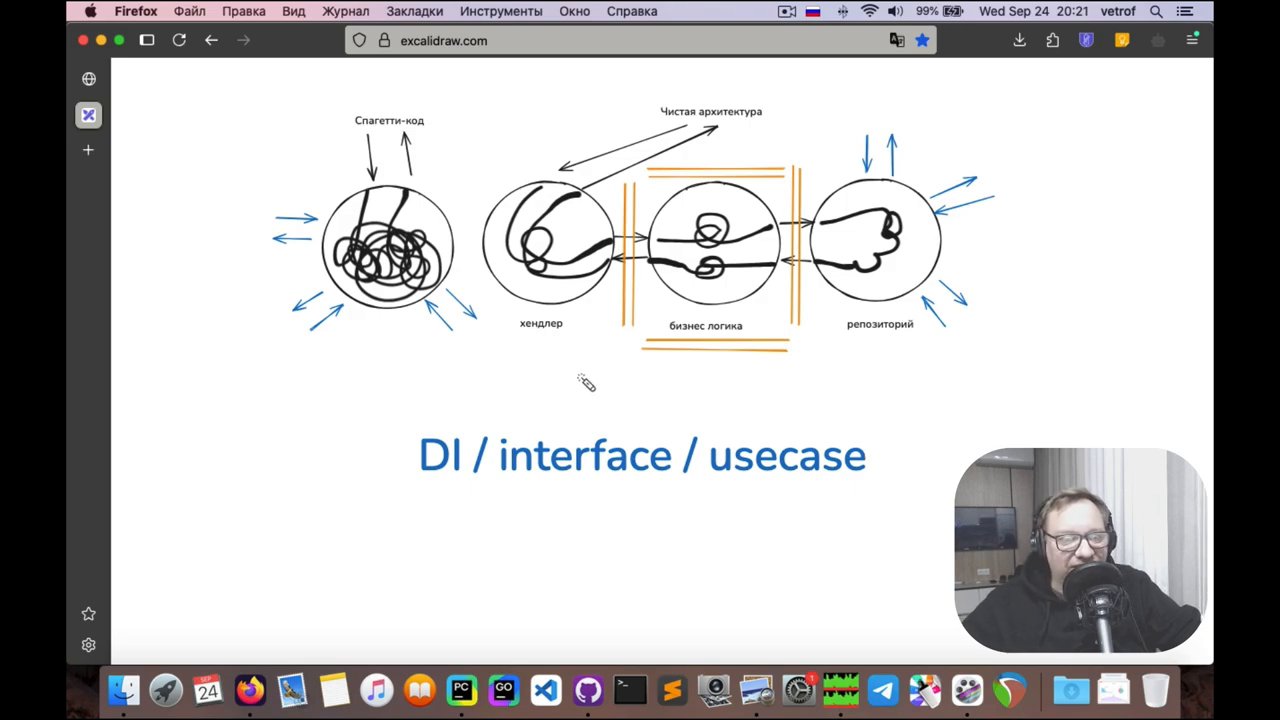Open the extensions puzzle icon
The width and height of the screenshot is (1280, 720).
[1052, 40]
